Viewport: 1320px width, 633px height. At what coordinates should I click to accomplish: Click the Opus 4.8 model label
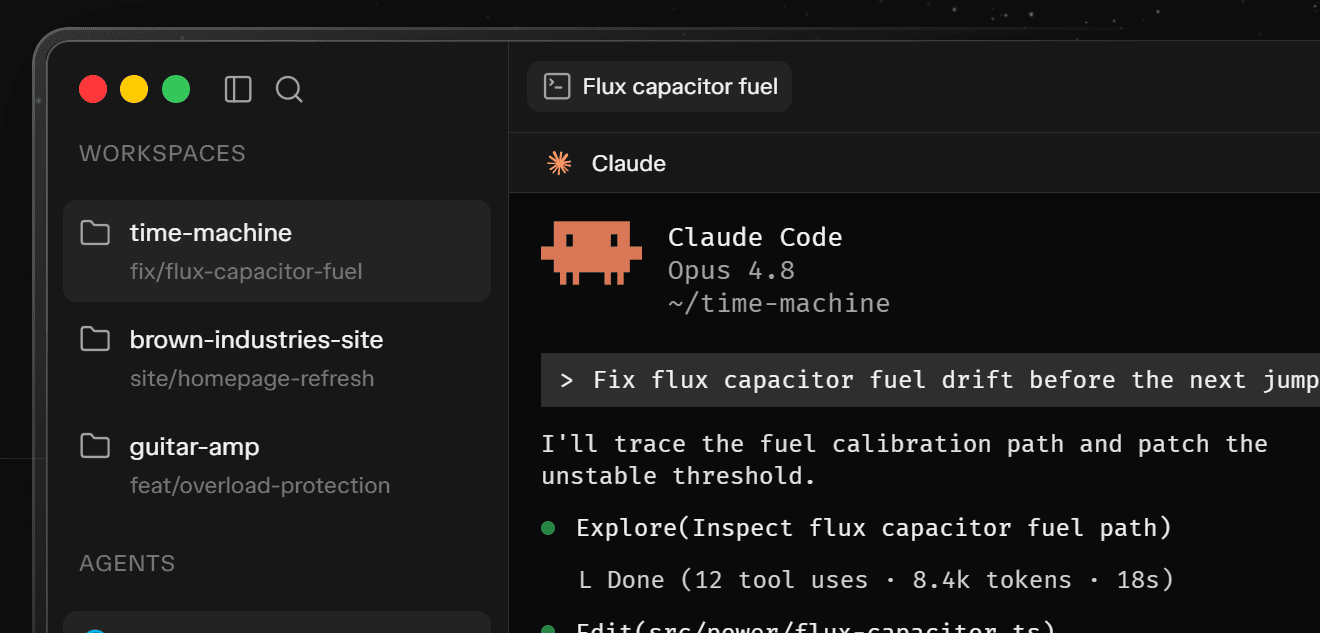(731, 271)
